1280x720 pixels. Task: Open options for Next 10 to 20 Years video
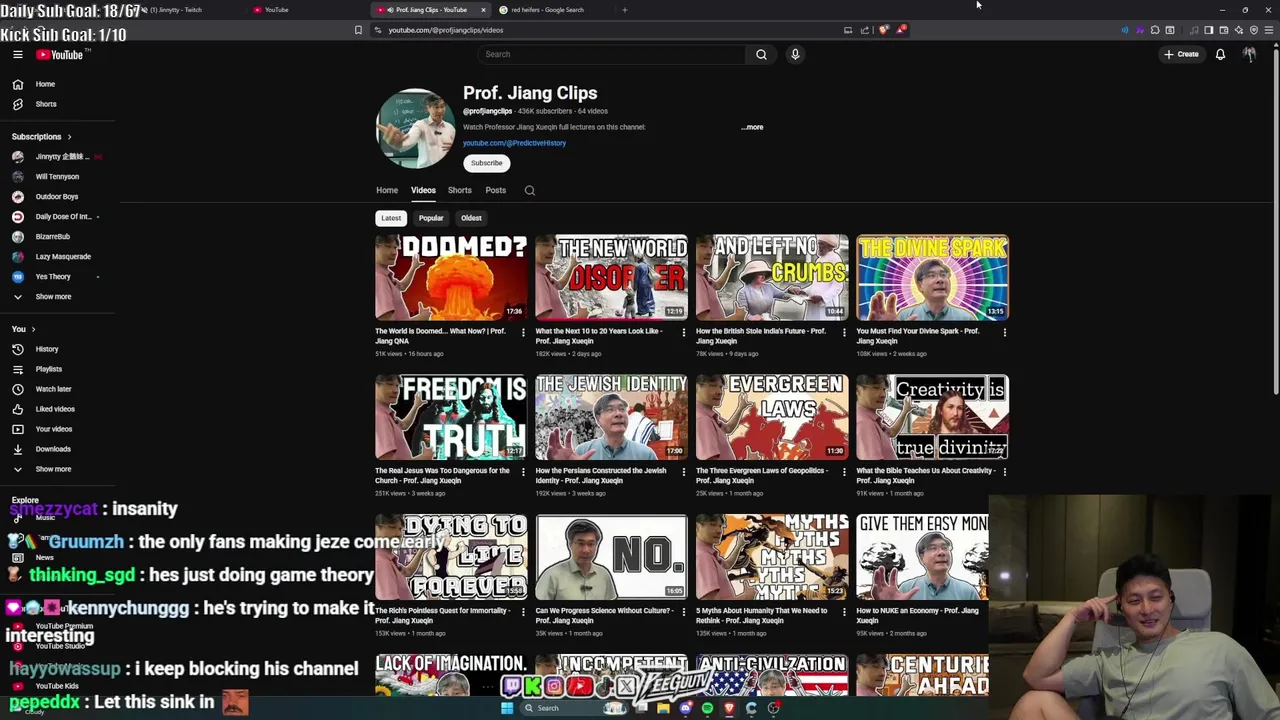(684, 332)
